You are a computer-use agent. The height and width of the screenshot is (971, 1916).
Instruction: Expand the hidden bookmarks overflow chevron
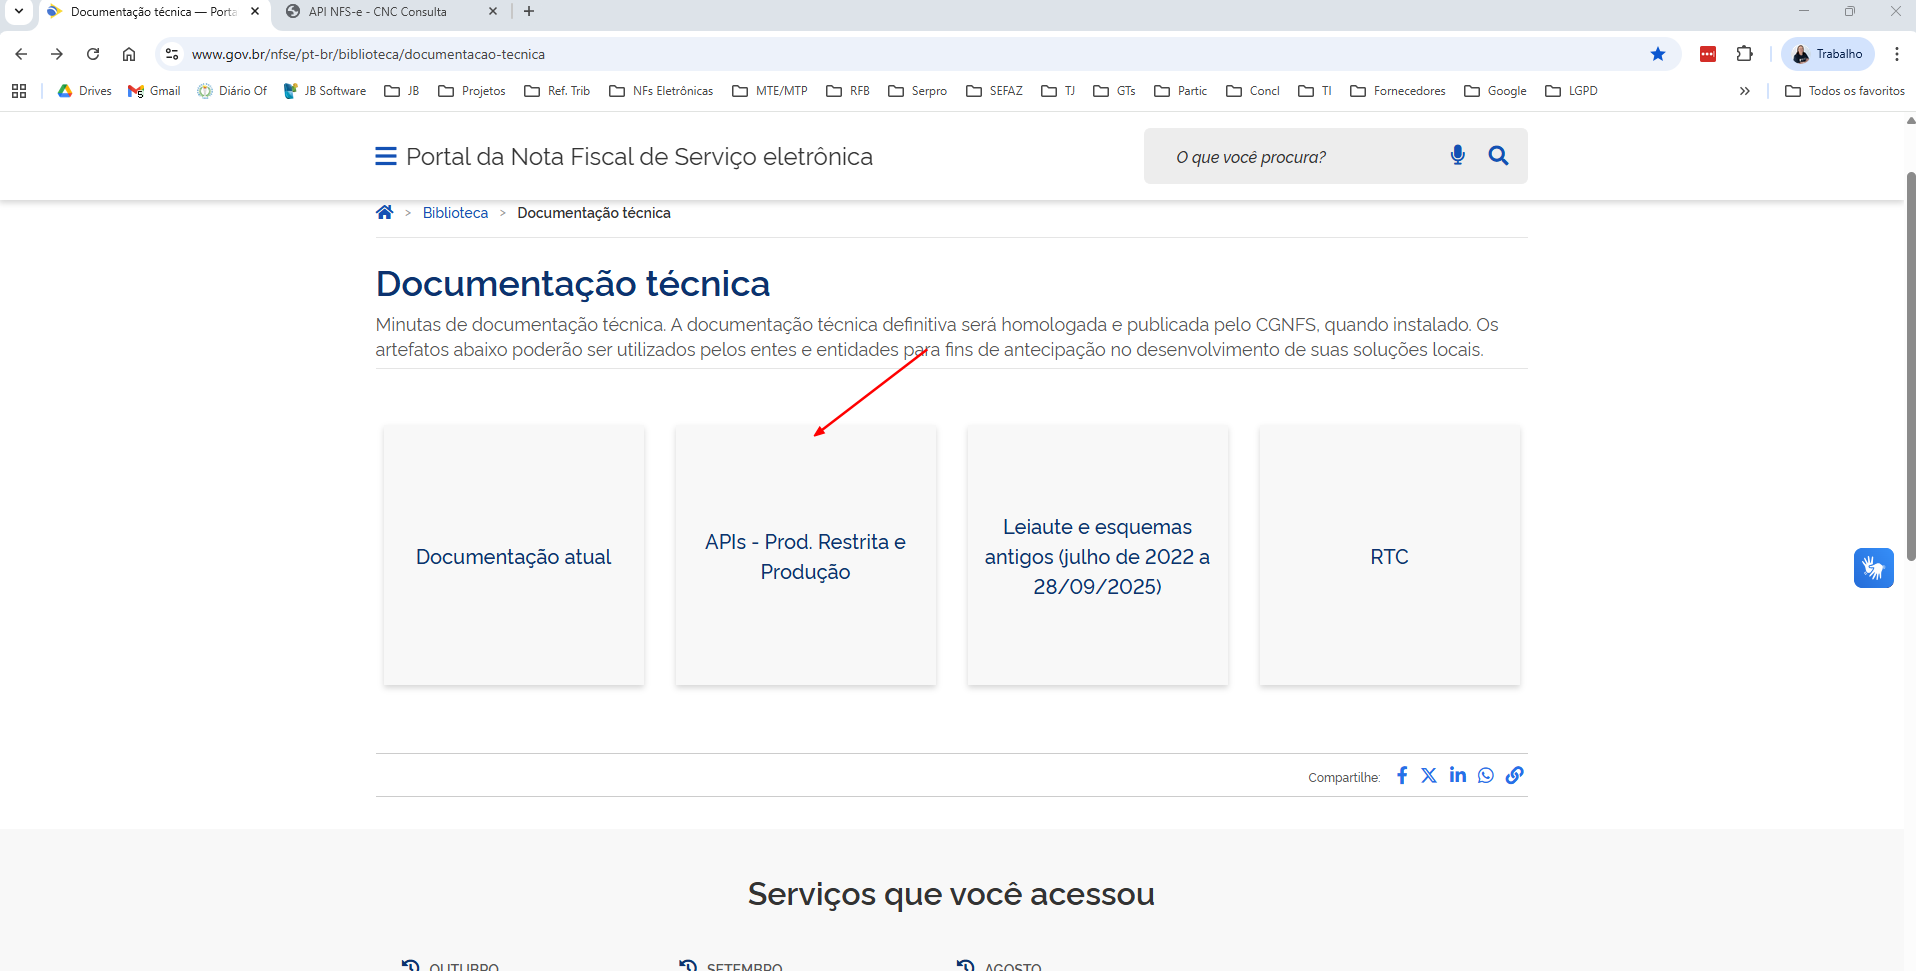[x=1744, y=91]
